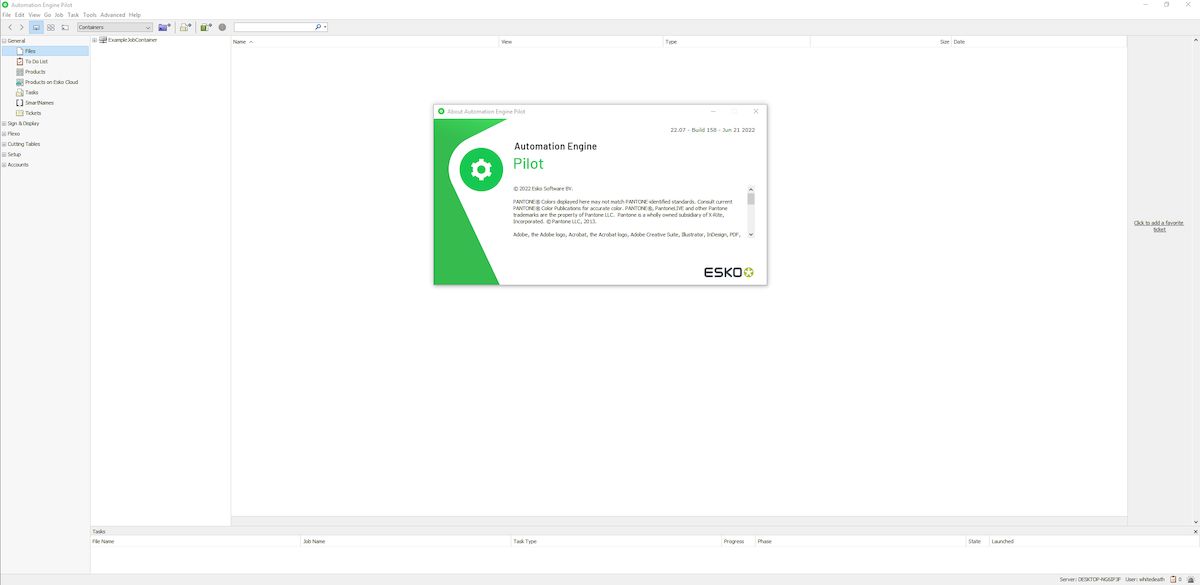Go back with the left arrow
The height and width of the screenshot is (585, 1200).
click(10, 27)
